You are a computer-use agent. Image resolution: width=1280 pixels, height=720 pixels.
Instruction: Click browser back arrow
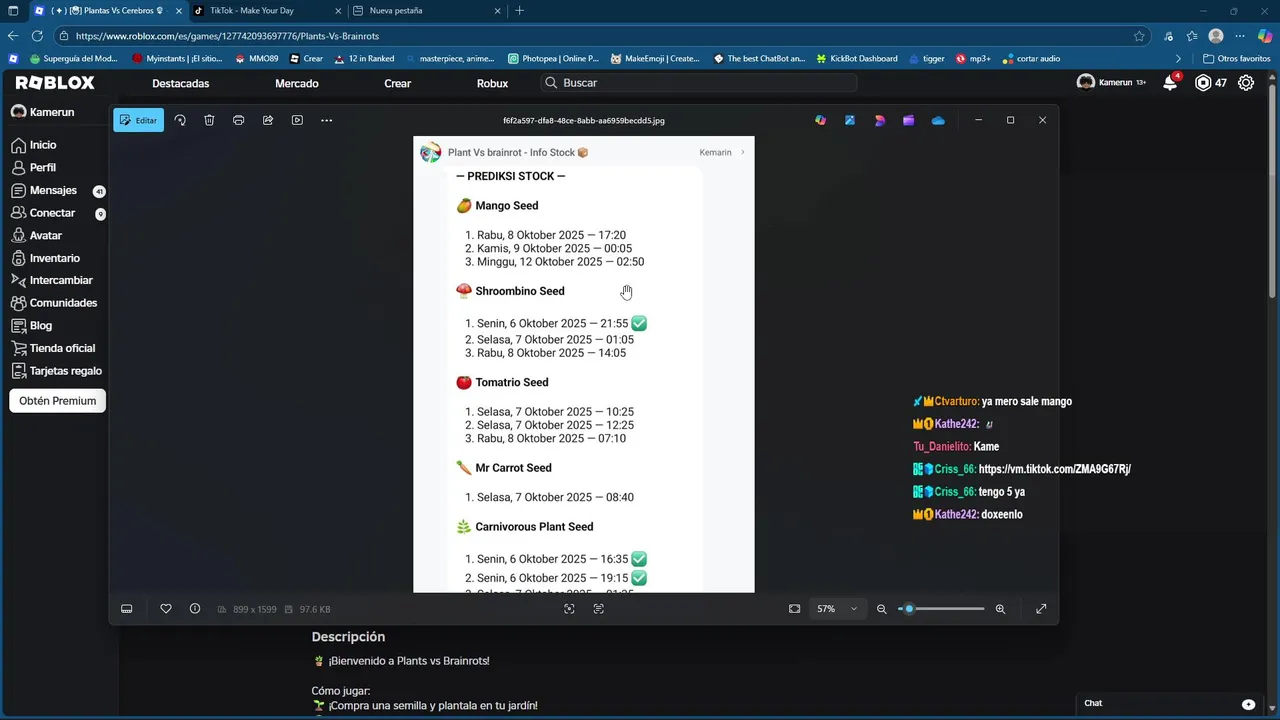click(13, 36)
